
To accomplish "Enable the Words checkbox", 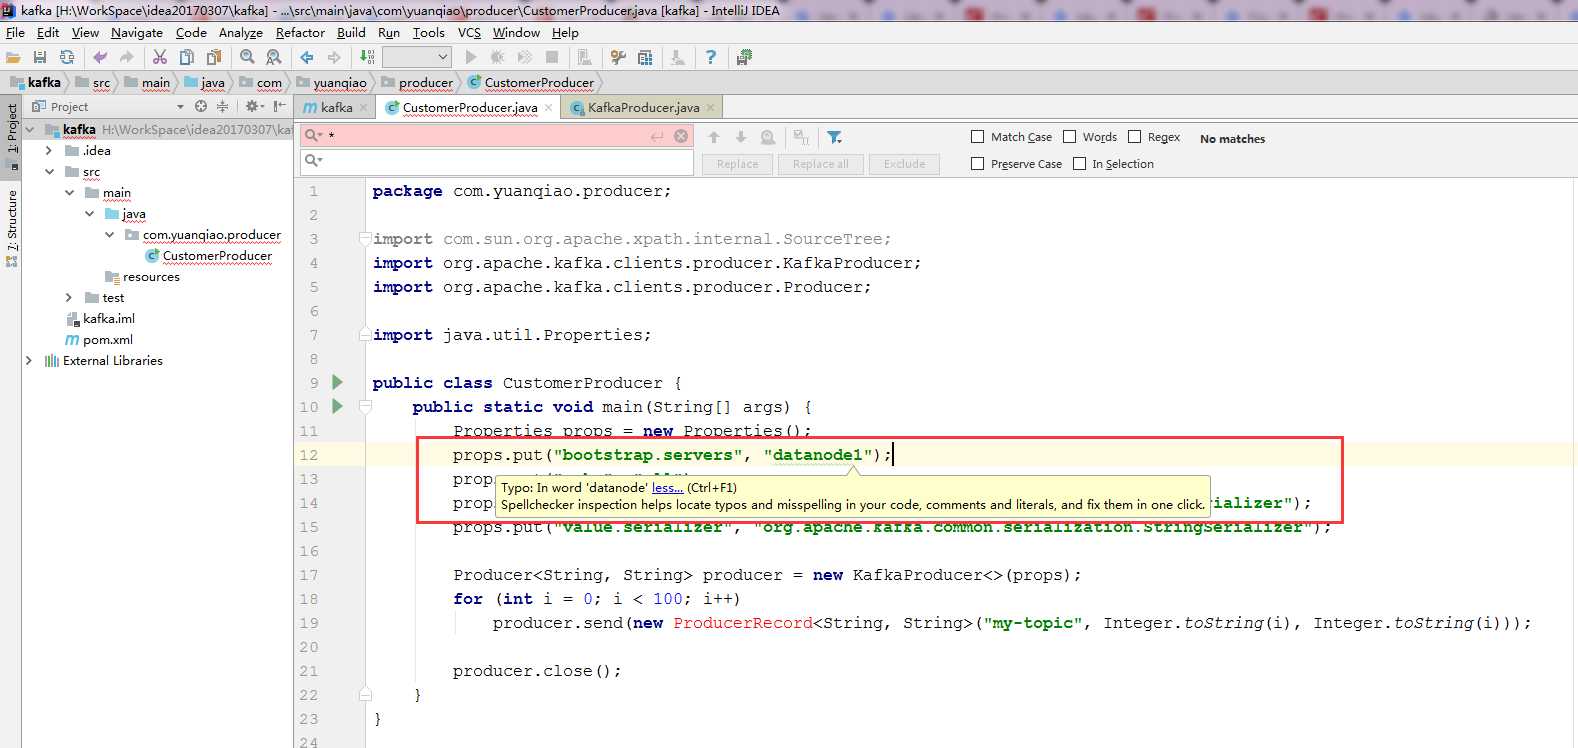I will (1070, 137).
